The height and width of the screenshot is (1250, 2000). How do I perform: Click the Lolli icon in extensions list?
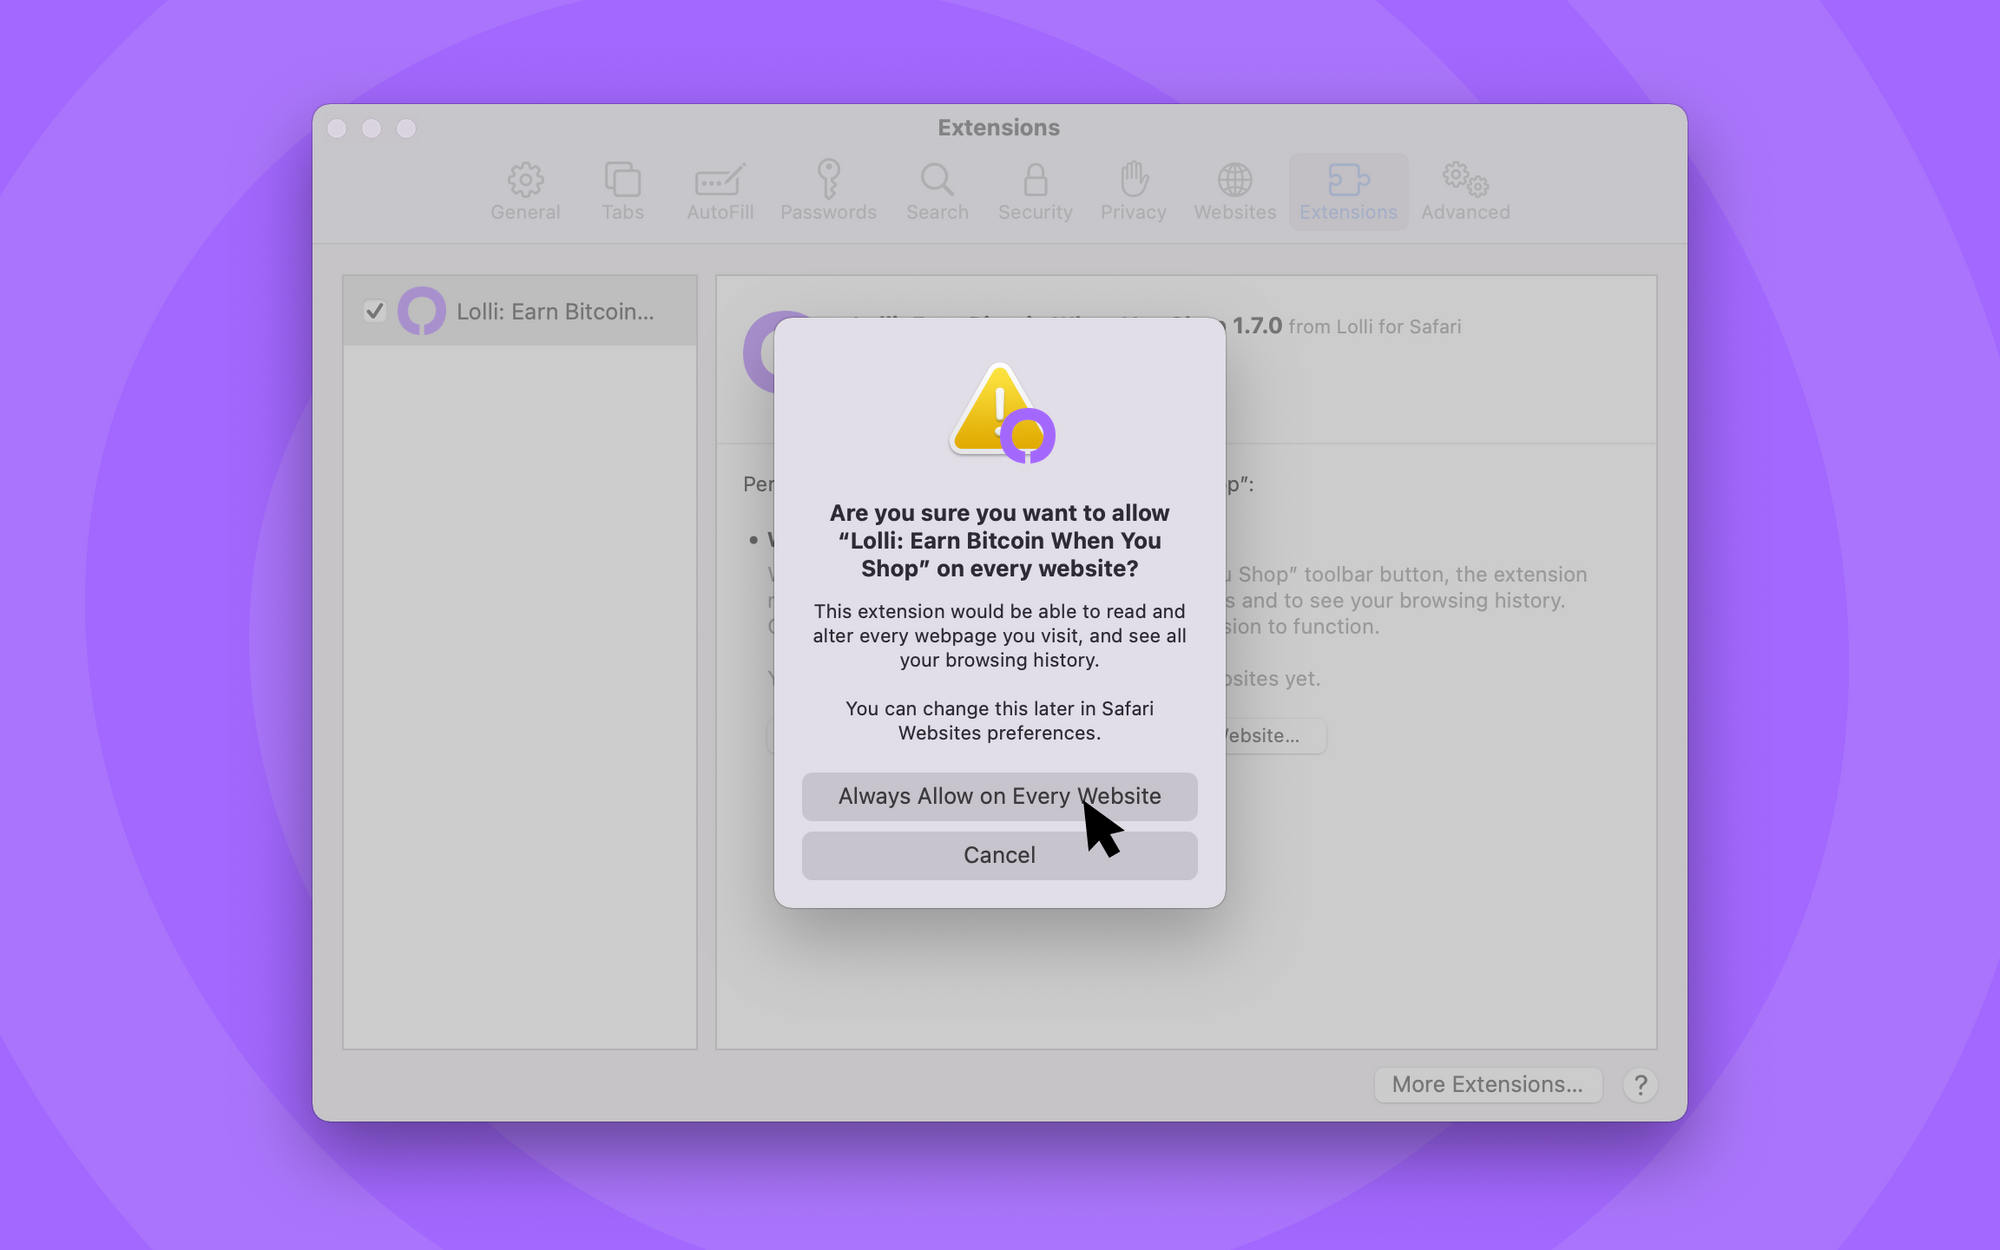pyautogui.click(x=421, y=311)
